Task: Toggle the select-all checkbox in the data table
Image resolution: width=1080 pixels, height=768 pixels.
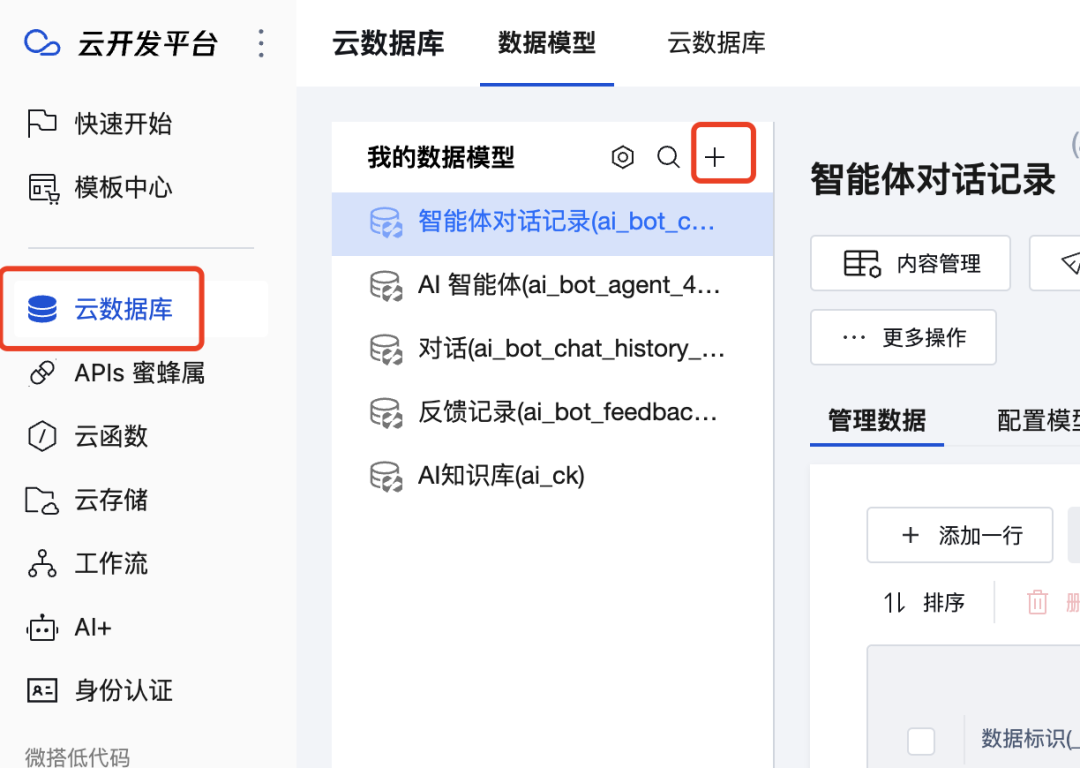Action: (x=919, y=740)
